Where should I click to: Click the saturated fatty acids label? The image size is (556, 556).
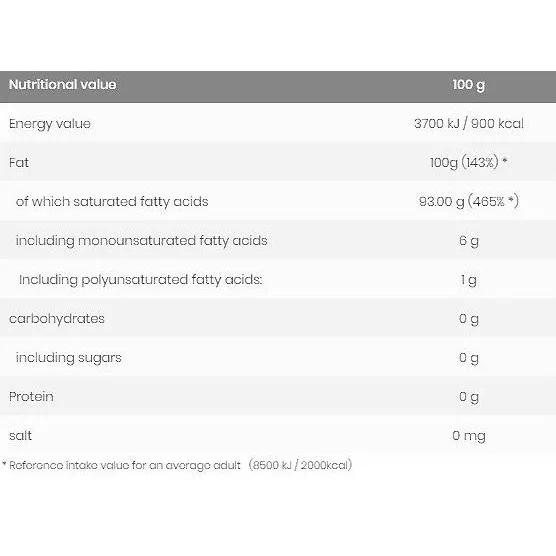click(x=112, y=202)
